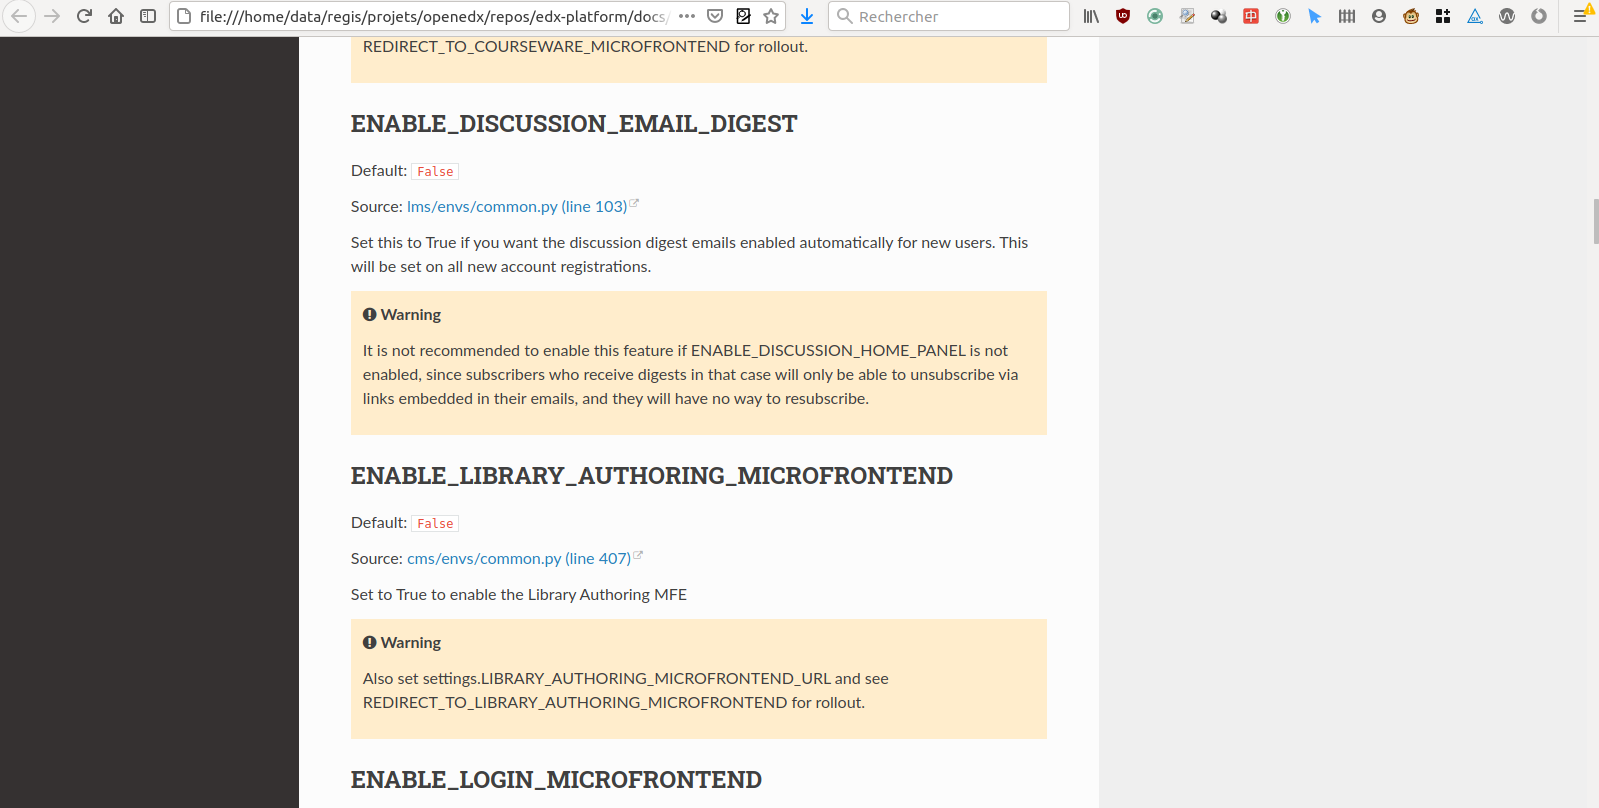Open the Library bookshelf icon

coord(1091,16)
